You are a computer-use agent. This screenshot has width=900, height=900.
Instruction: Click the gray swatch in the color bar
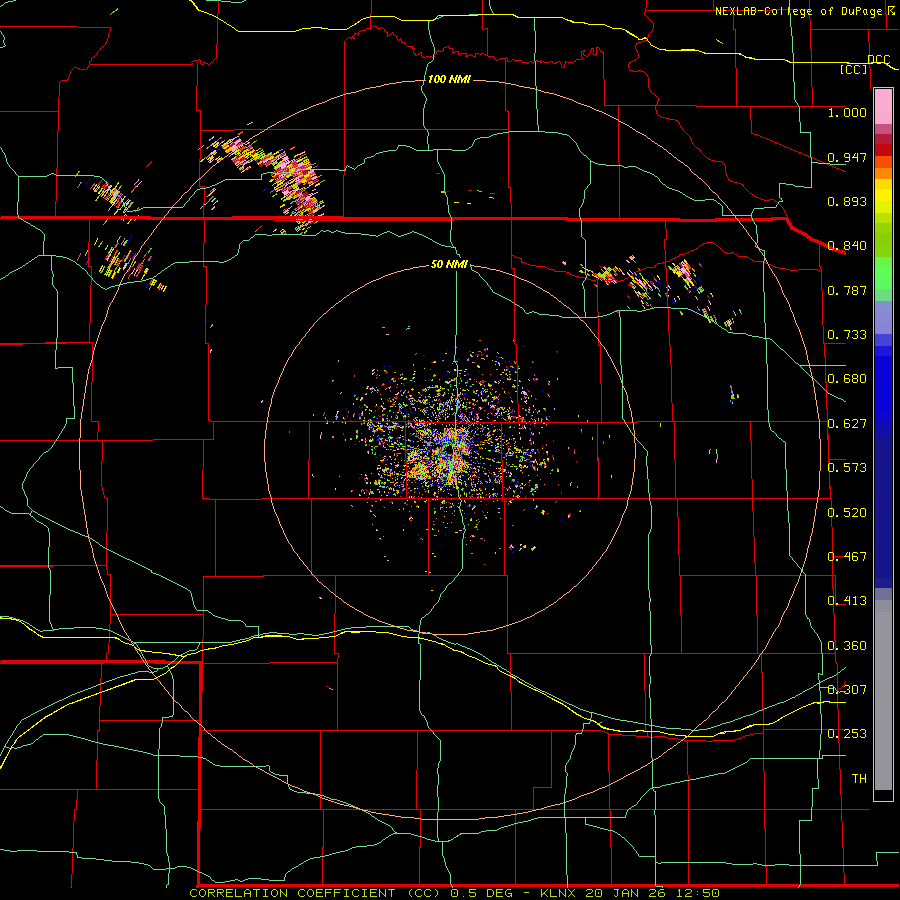[883, 695]
